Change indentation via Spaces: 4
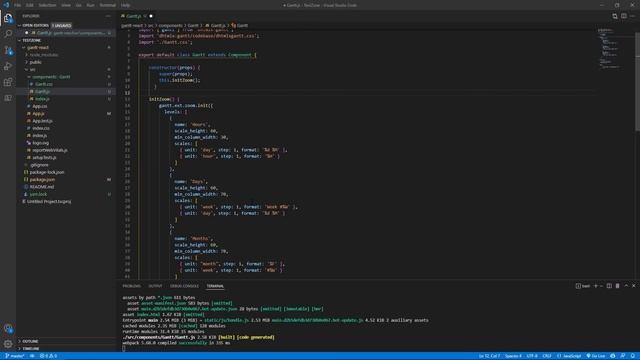640x360 pixels. pyautogui.click(x=513, y=356)
